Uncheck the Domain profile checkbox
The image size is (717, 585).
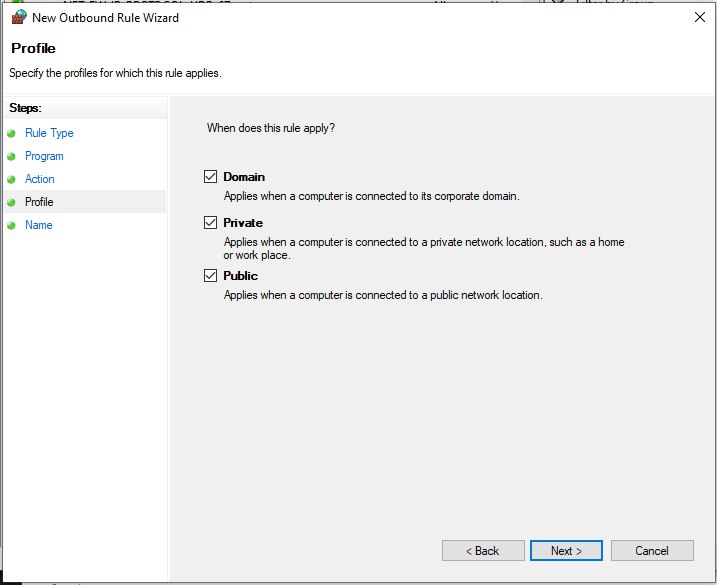[210, 177]
